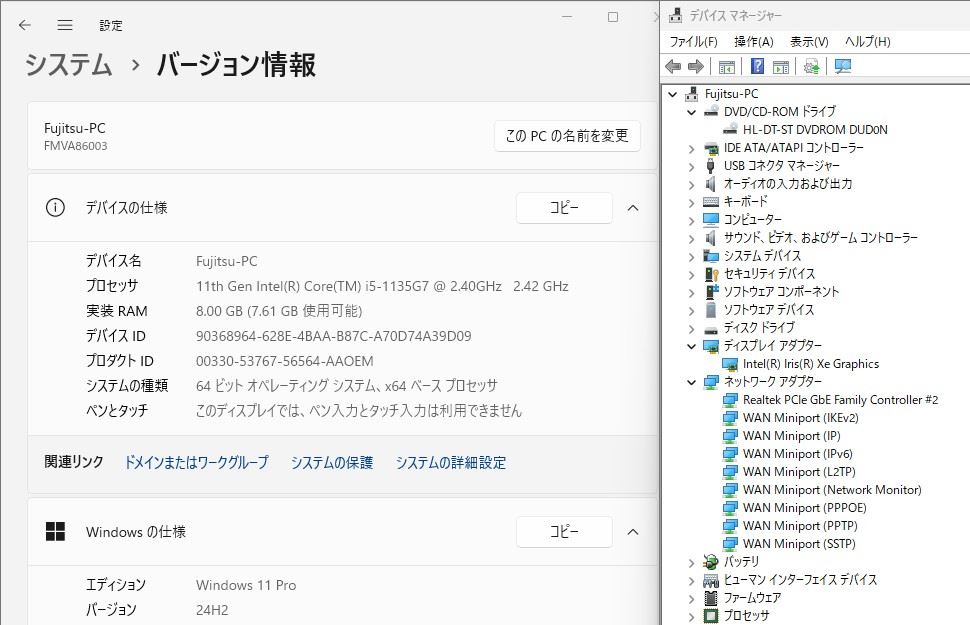Click the Forward navigation arrow in Device Manager

695,66
